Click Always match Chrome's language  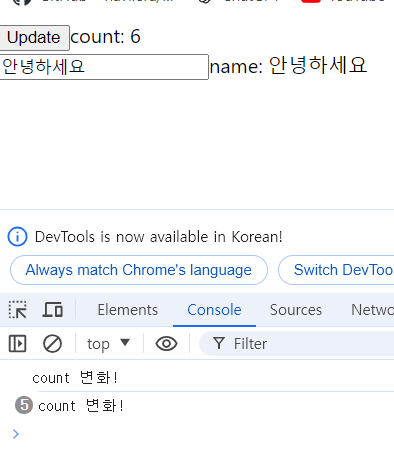[139, 270]
